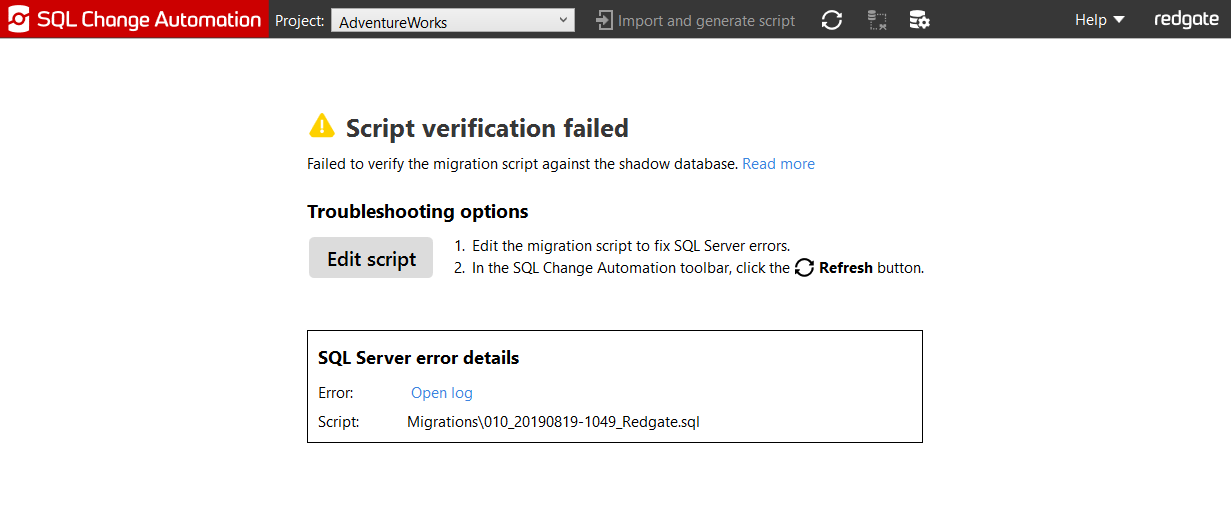Screen dimensions: 1231x530
Task: Click the chevron arrow of the Project combo box
Action: [x=563, y=20]
